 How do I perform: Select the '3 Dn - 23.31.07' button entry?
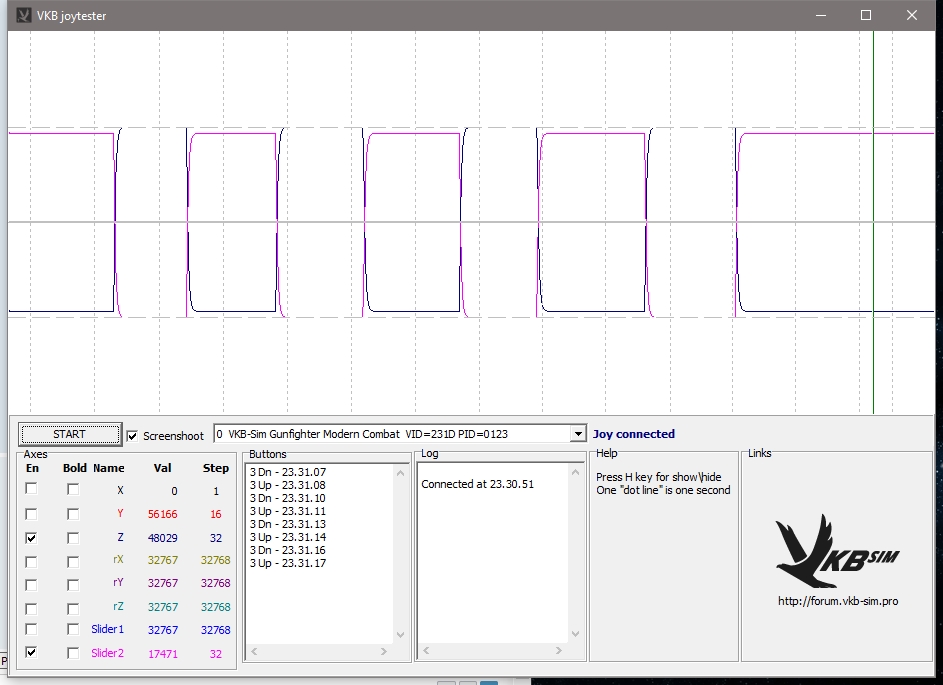click(x=288, y=472)
